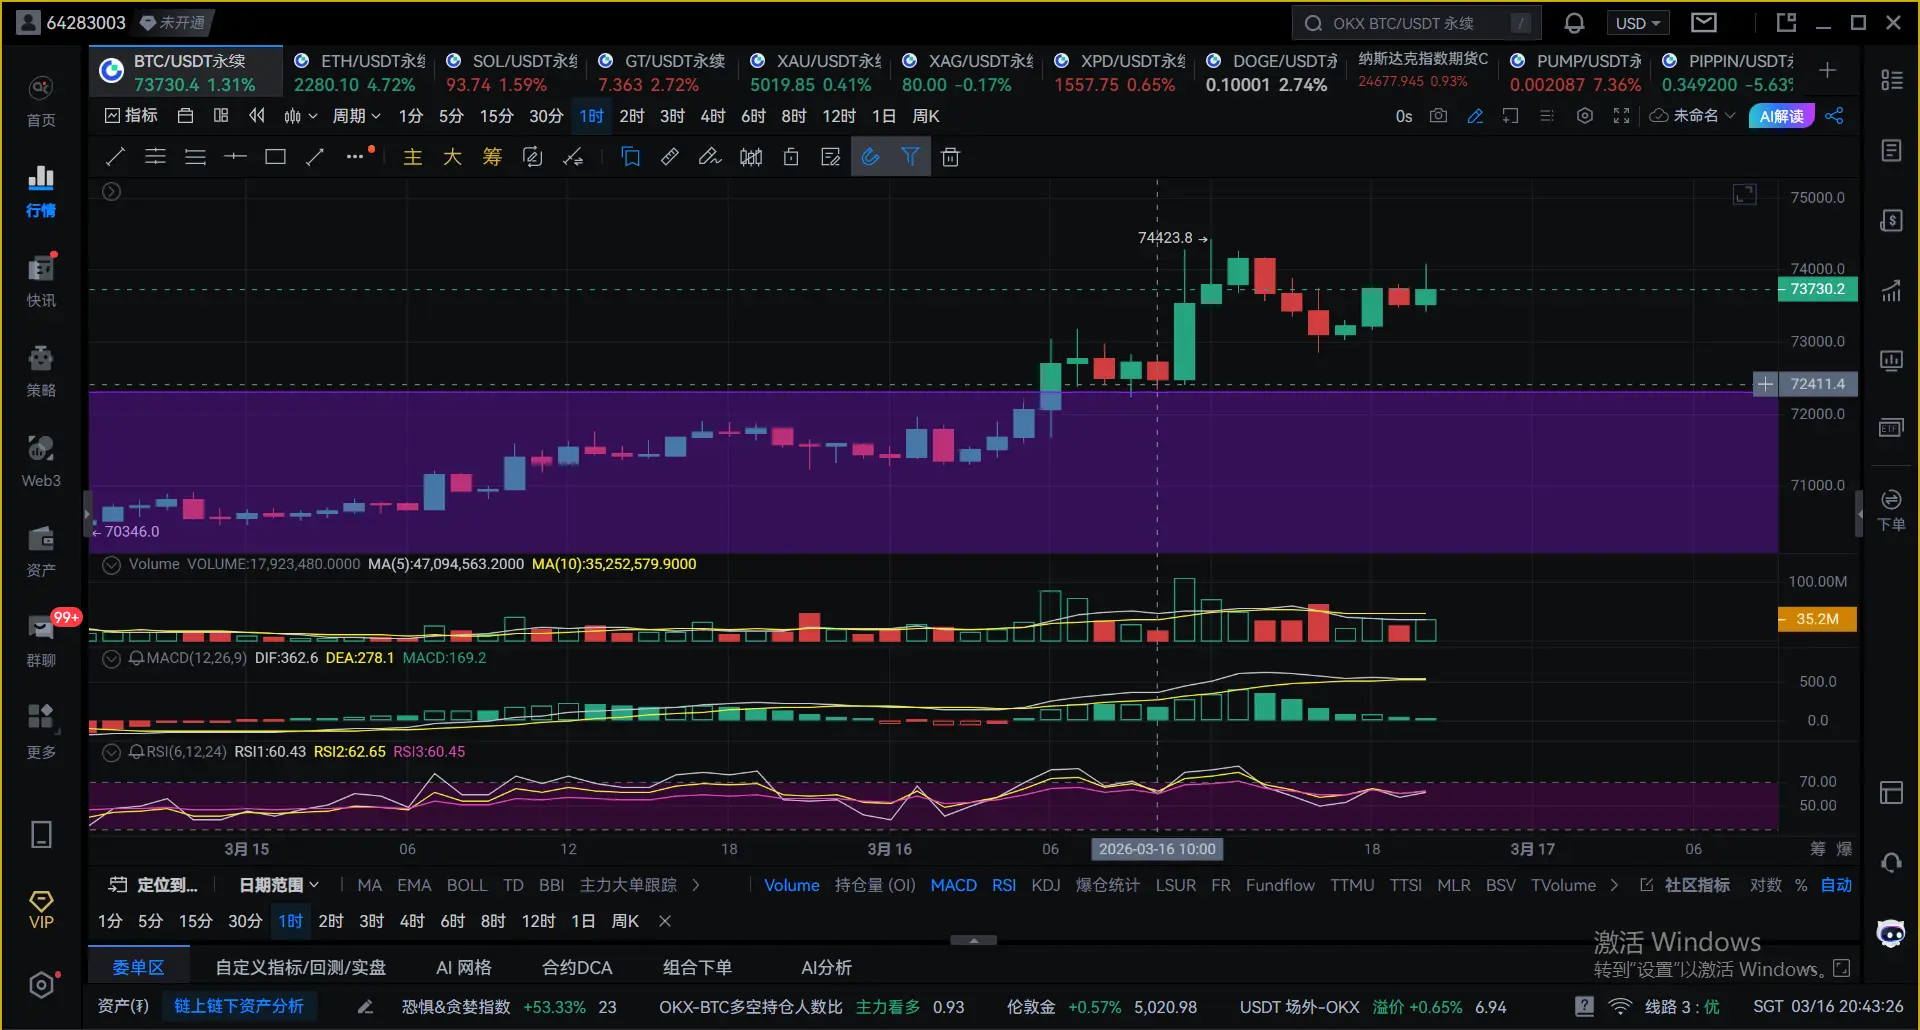Open the 周期 period dropdown

(356, 116)
